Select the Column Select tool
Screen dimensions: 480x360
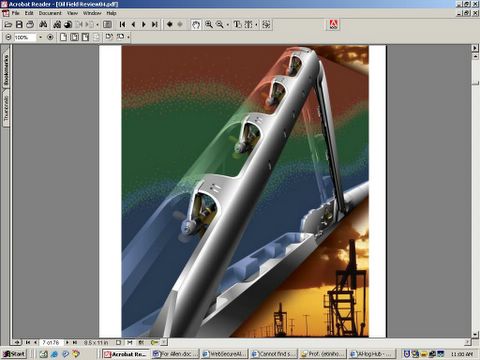(249, 24)
